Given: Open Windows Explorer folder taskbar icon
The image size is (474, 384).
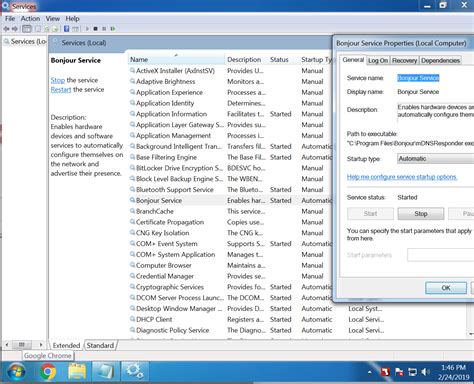Looking at the screenshot, I should pyautogui.click(x=77, y=372).
